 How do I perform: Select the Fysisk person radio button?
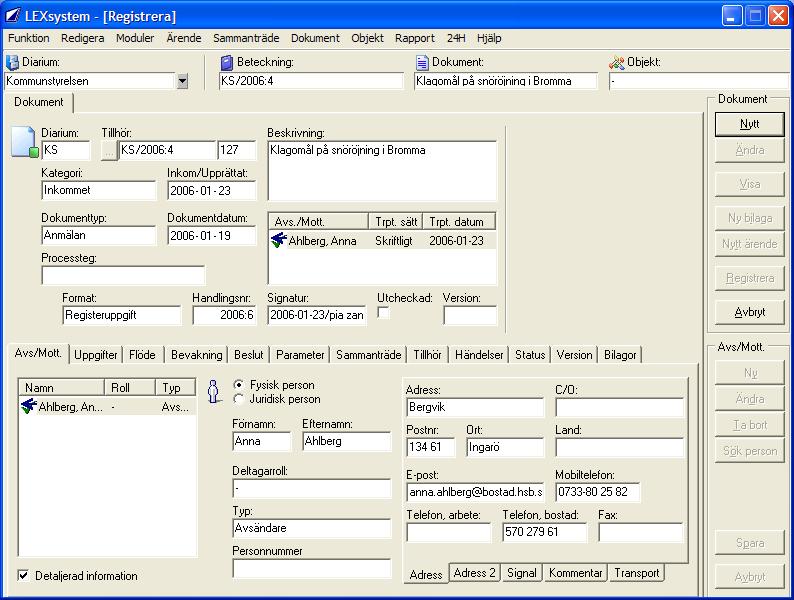click(239, 385)
